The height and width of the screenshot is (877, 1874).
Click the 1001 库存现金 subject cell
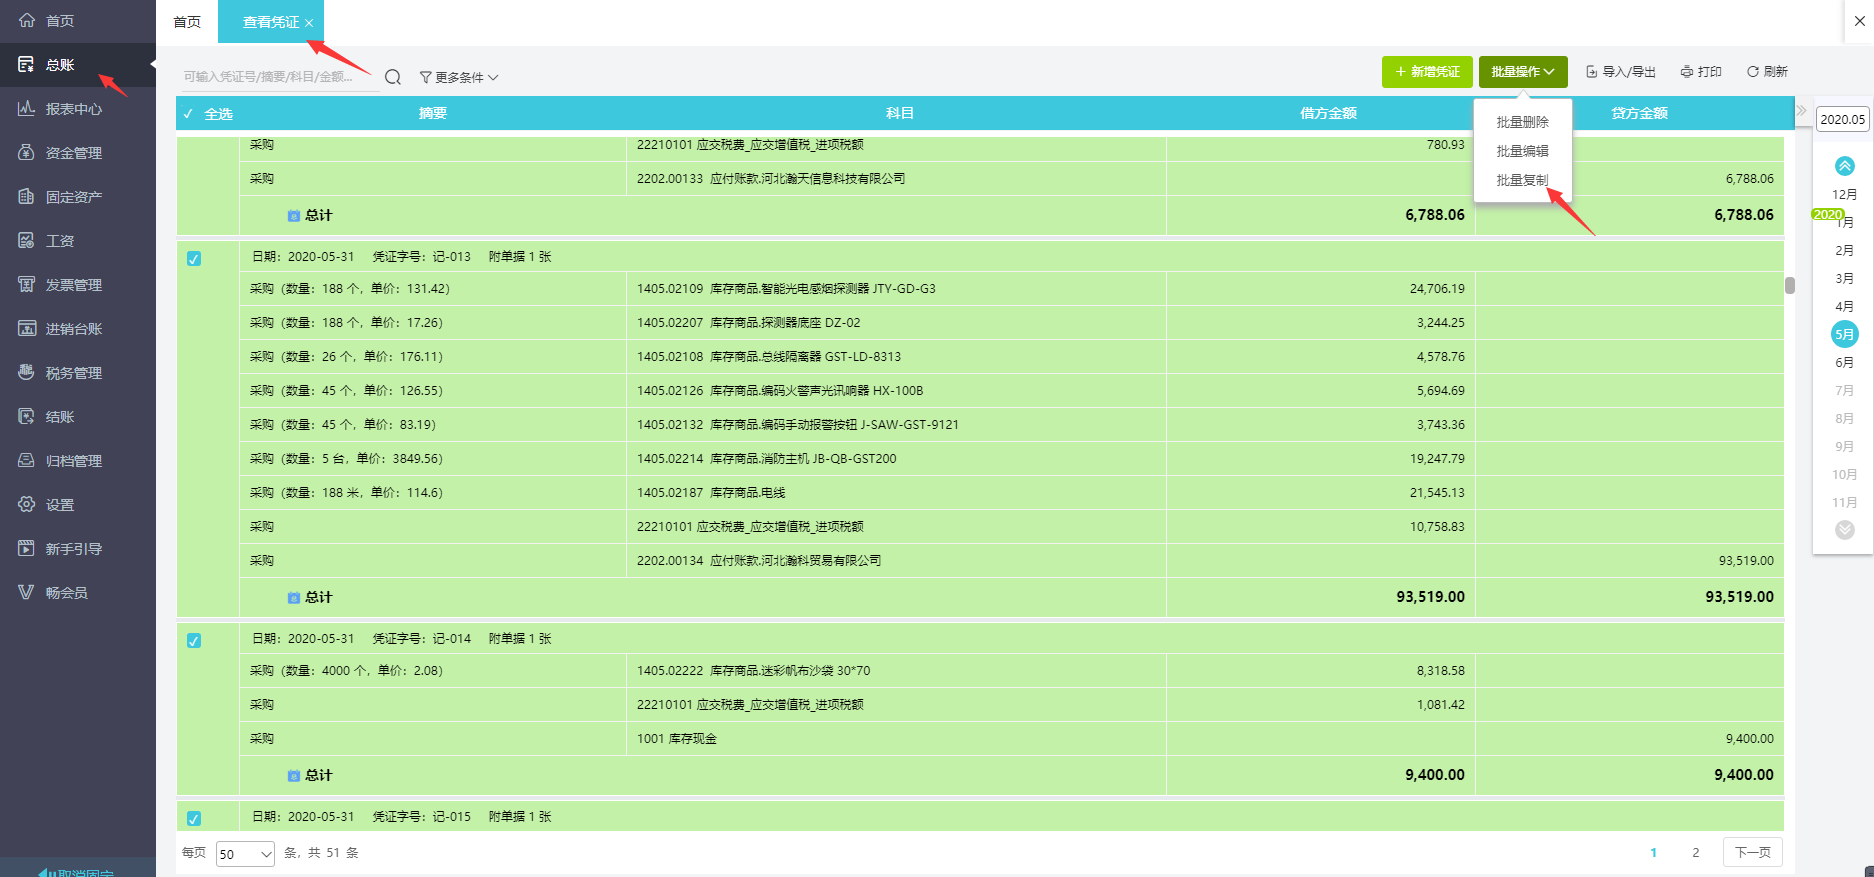[x=897, y=739]
